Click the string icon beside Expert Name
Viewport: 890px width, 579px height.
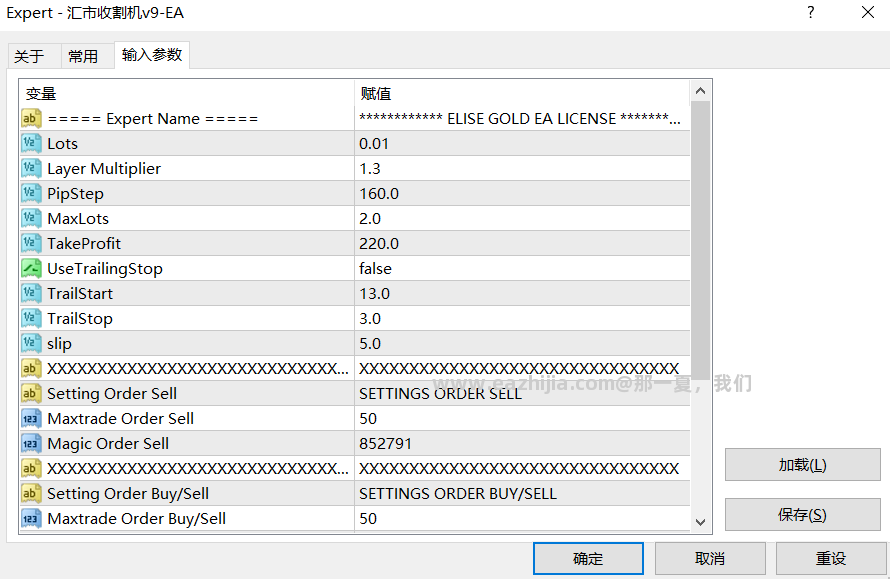31,119
